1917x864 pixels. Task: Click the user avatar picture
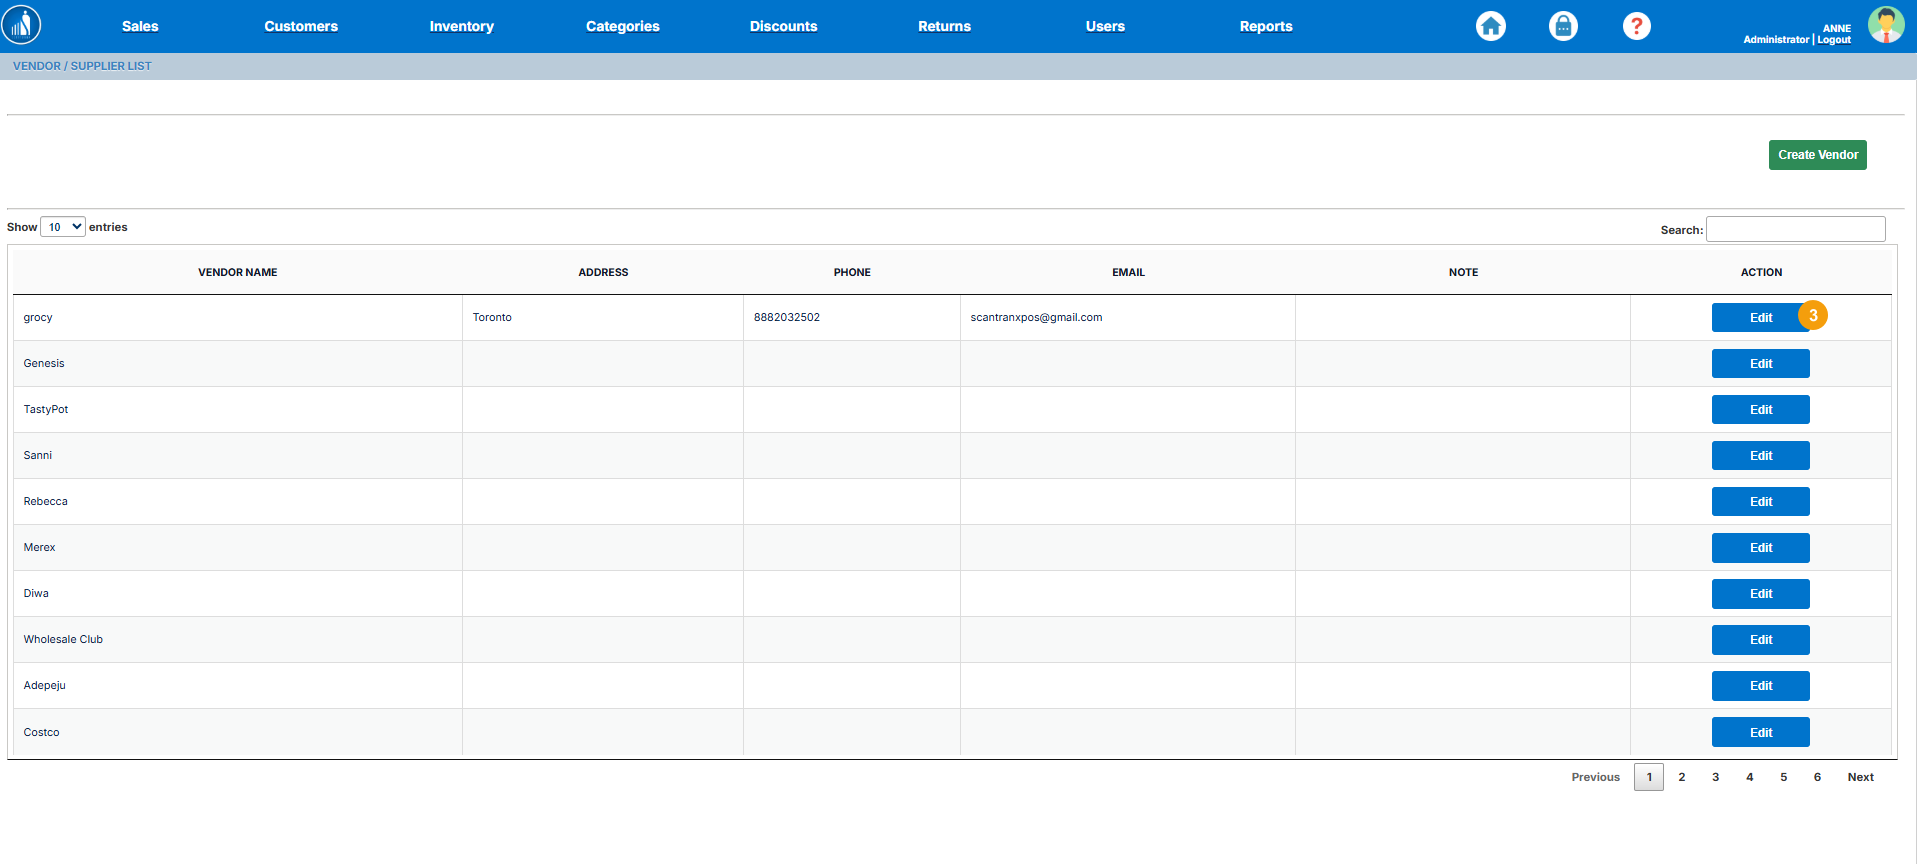tap(1885, 25)
